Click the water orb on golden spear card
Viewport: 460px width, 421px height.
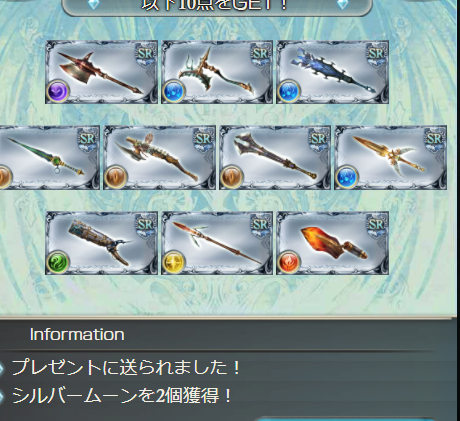pos(347,176)
